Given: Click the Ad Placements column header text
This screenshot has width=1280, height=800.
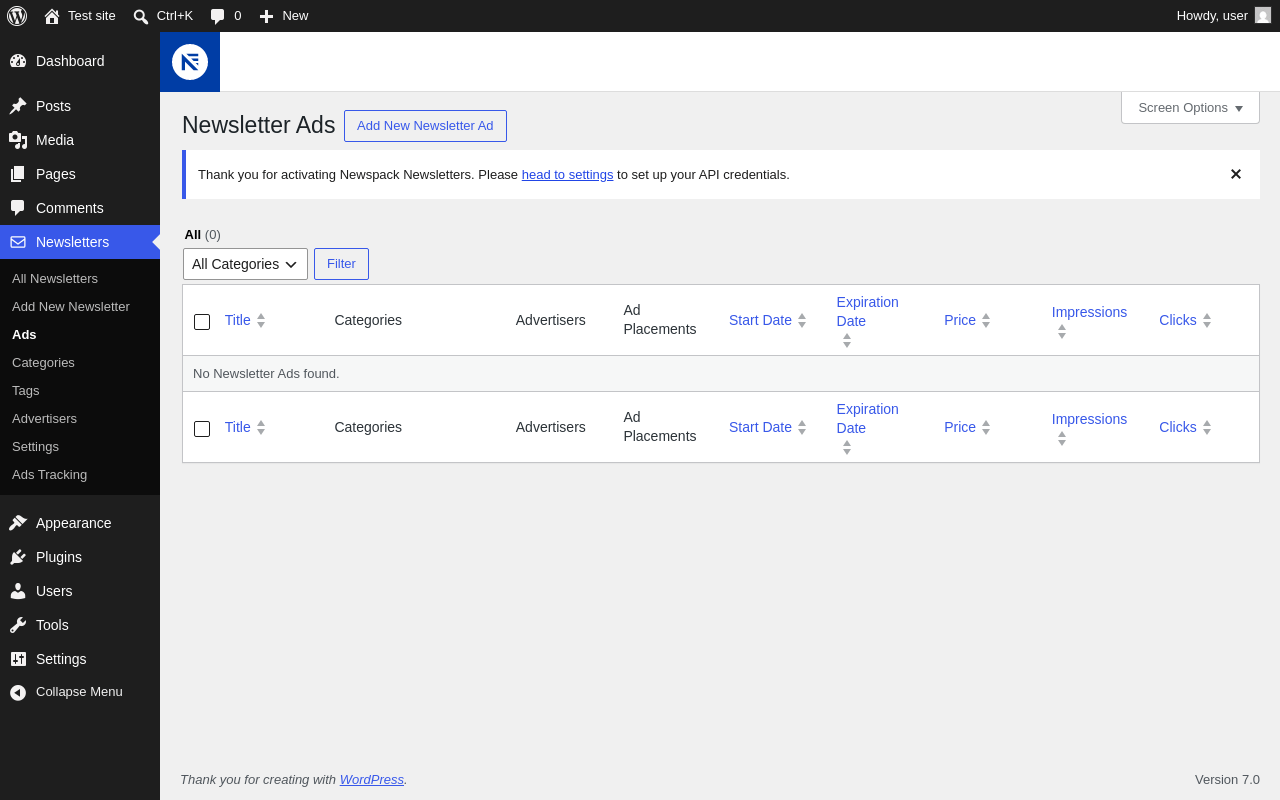Looking at the screenshot, I should (x=660, y=320).
